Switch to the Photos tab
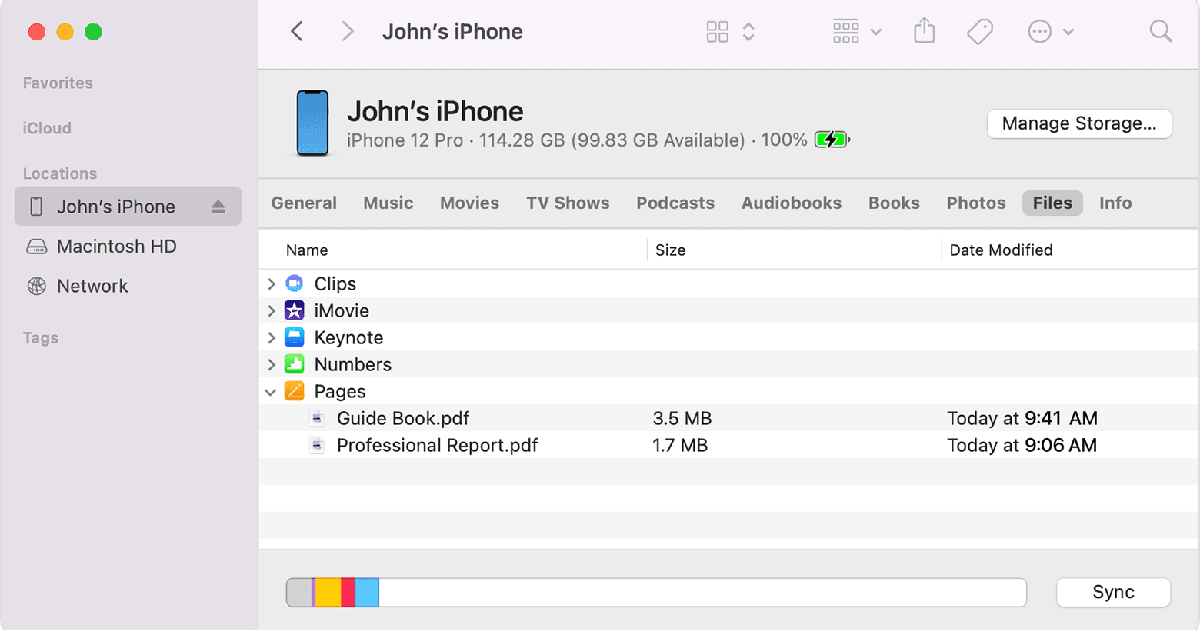Image resolution: width=1200 pixels, height=630 pixels. 975,203
